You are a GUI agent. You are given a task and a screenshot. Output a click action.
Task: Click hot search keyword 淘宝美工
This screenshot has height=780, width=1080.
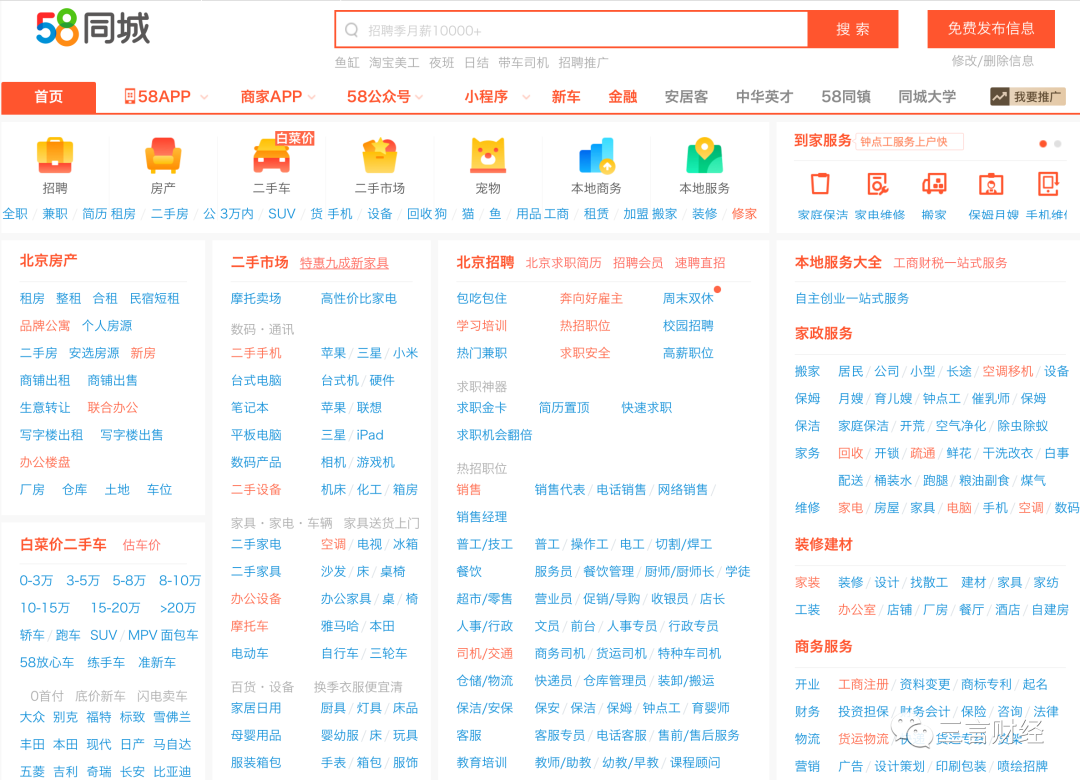(x=394, y=63)
